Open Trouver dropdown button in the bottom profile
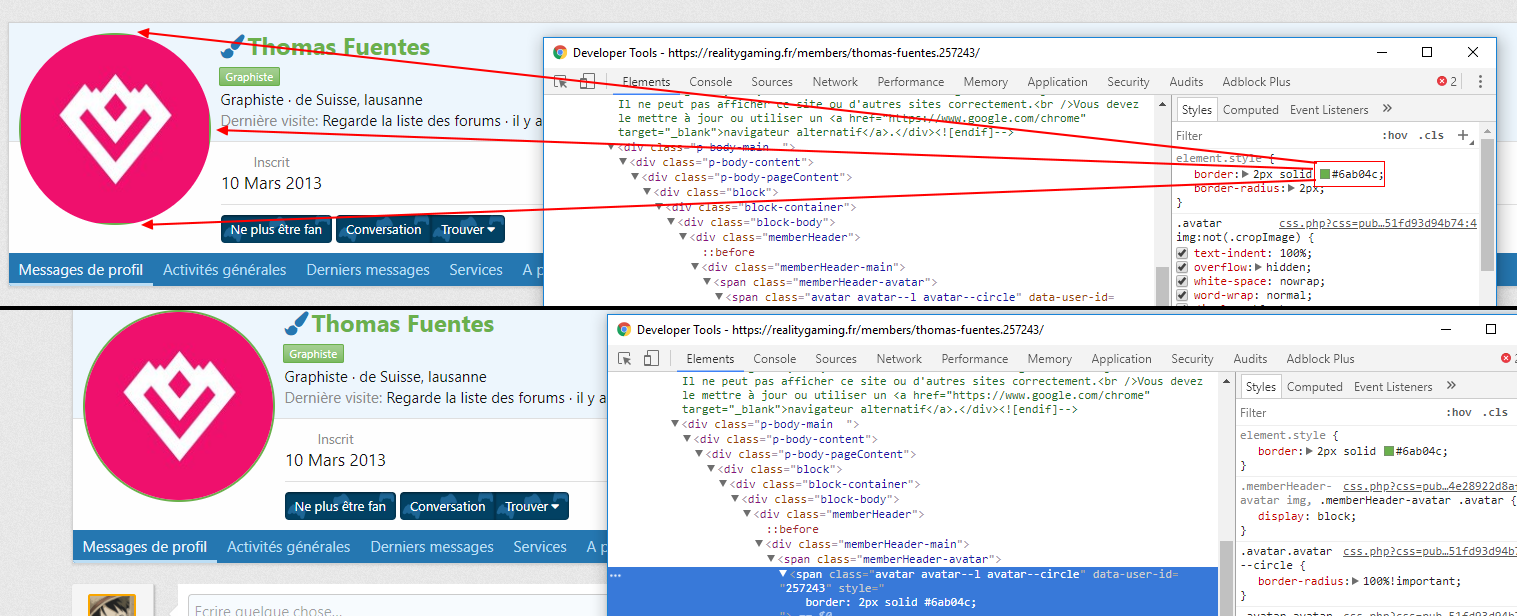 tap(533, 506)
